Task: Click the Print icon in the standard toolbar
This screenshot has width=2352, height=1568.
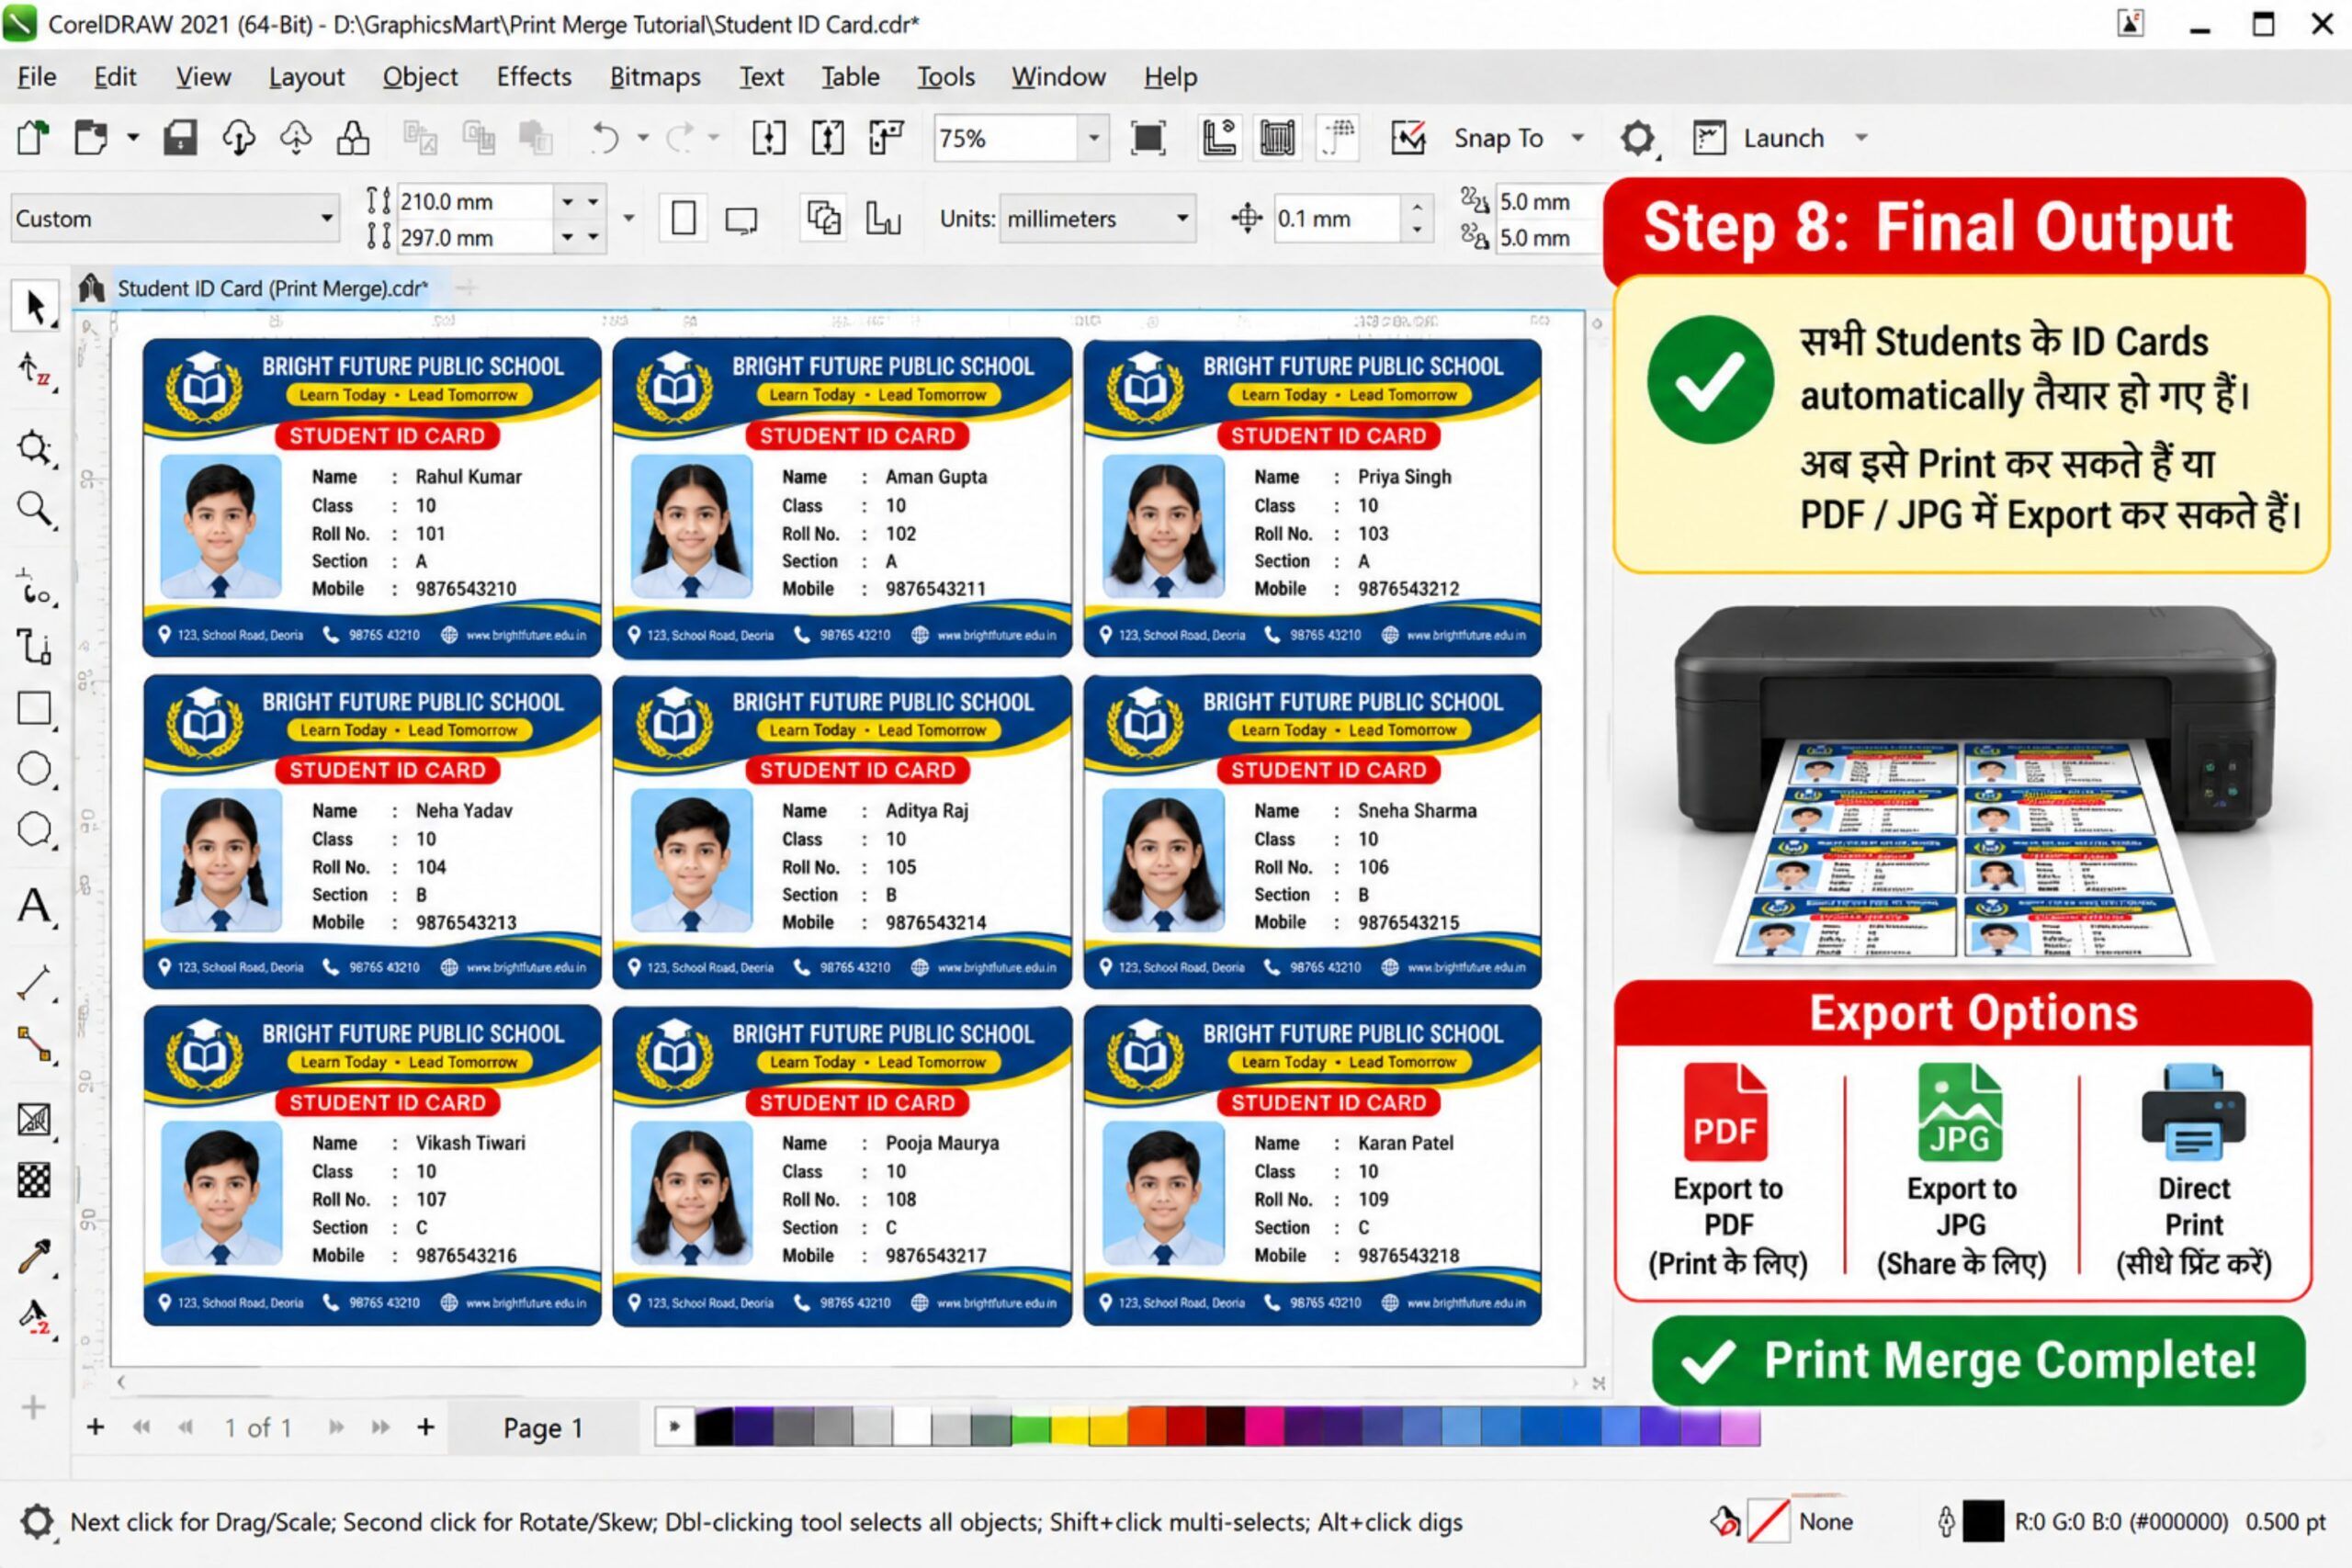Action: [x=353, y=137]
